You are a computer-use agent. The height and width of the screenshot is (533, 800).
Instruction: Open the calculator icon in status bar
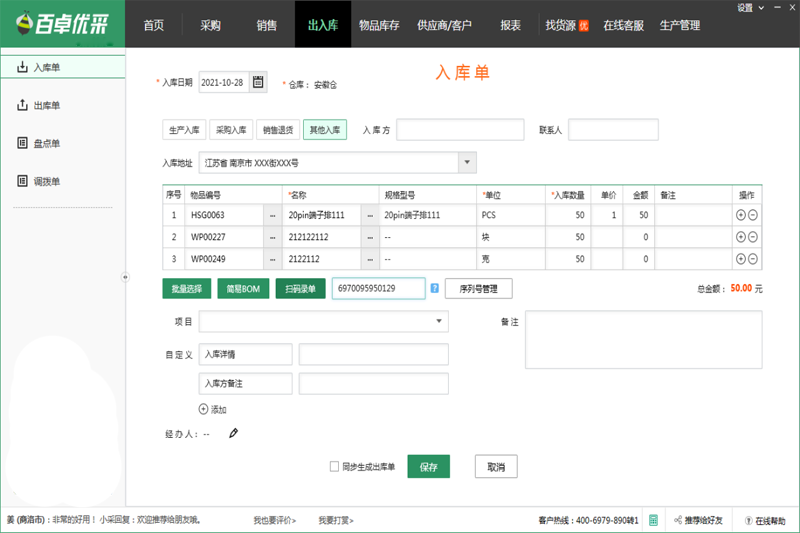click(x=653, y=520)
